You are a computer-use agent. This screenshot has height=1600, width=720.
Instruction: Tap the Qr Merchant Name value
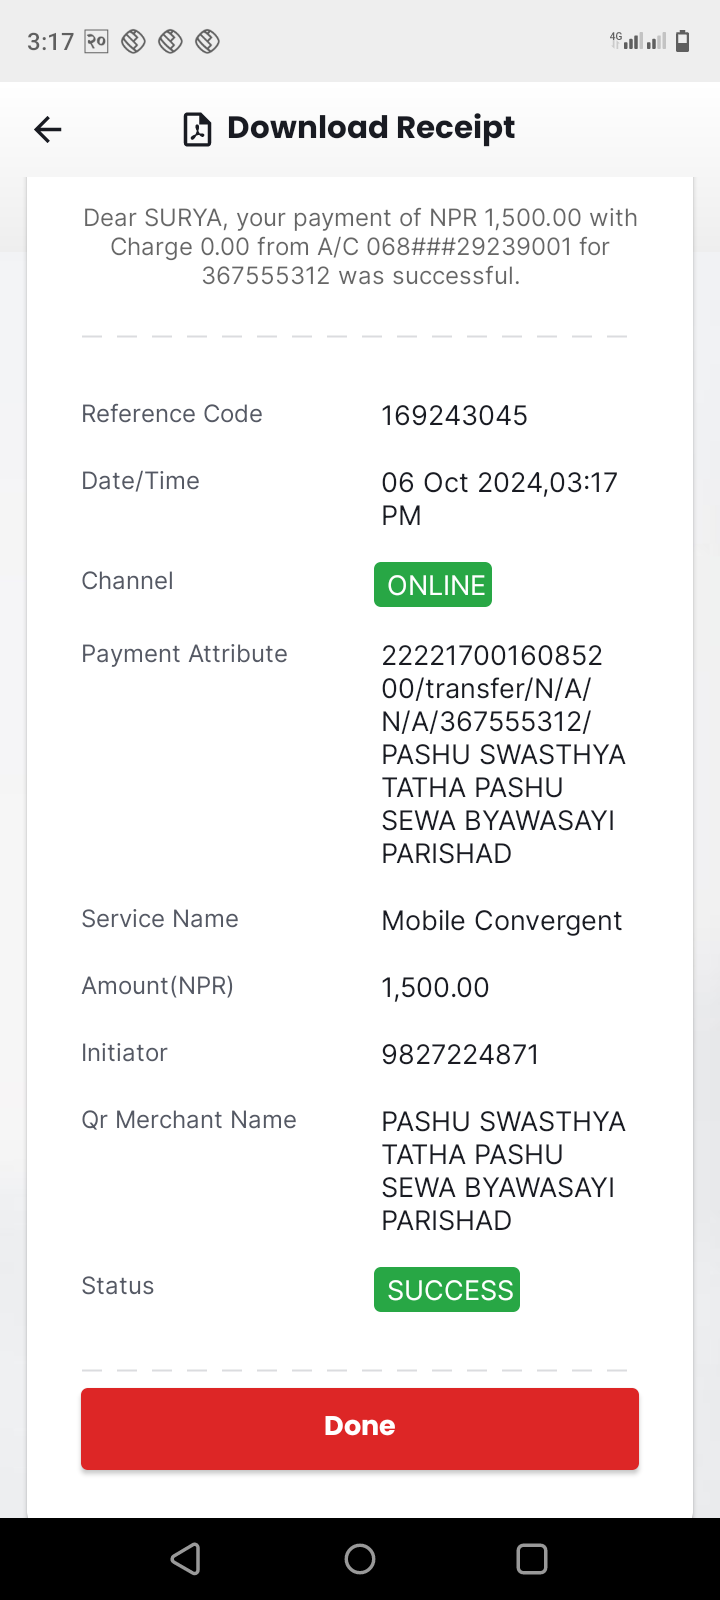point(504,1171)
